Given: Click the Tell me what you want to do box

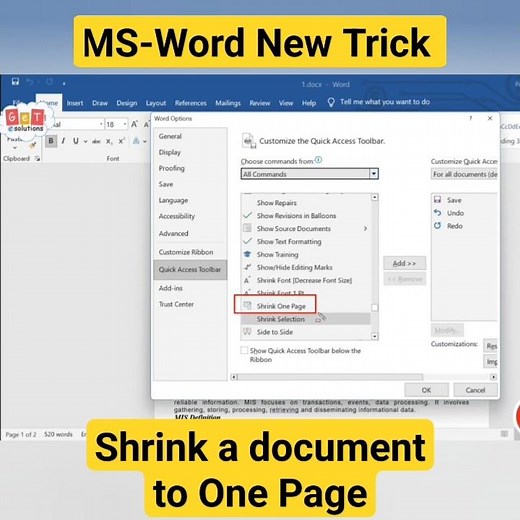Looking at the screenshot, I should coord(385,102).
